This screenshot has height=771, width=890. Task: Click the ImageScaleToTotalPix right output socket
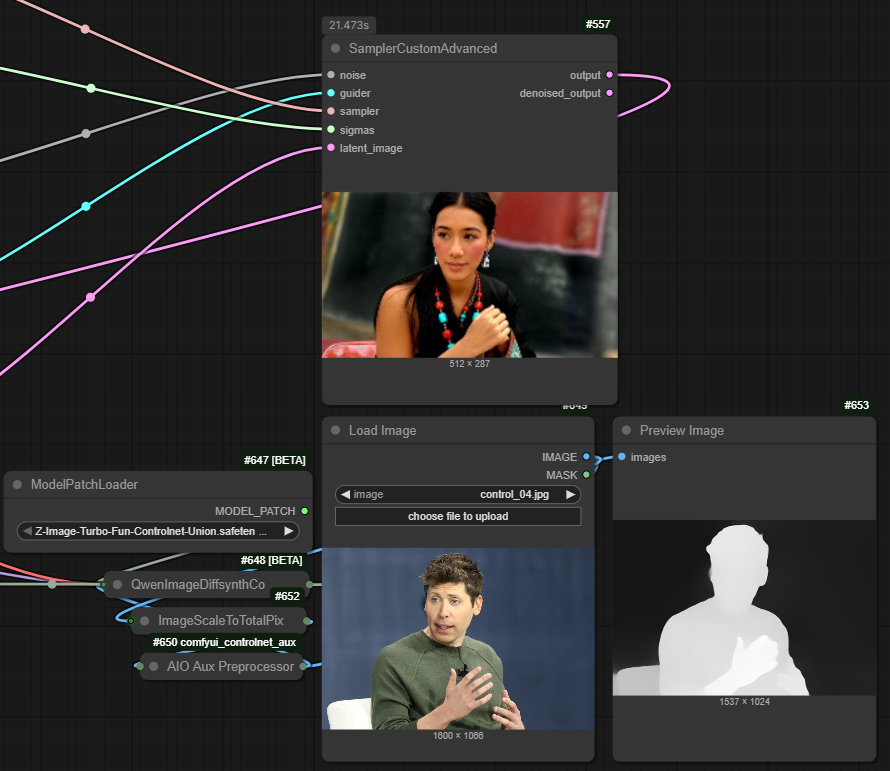(x=307, y=621)
